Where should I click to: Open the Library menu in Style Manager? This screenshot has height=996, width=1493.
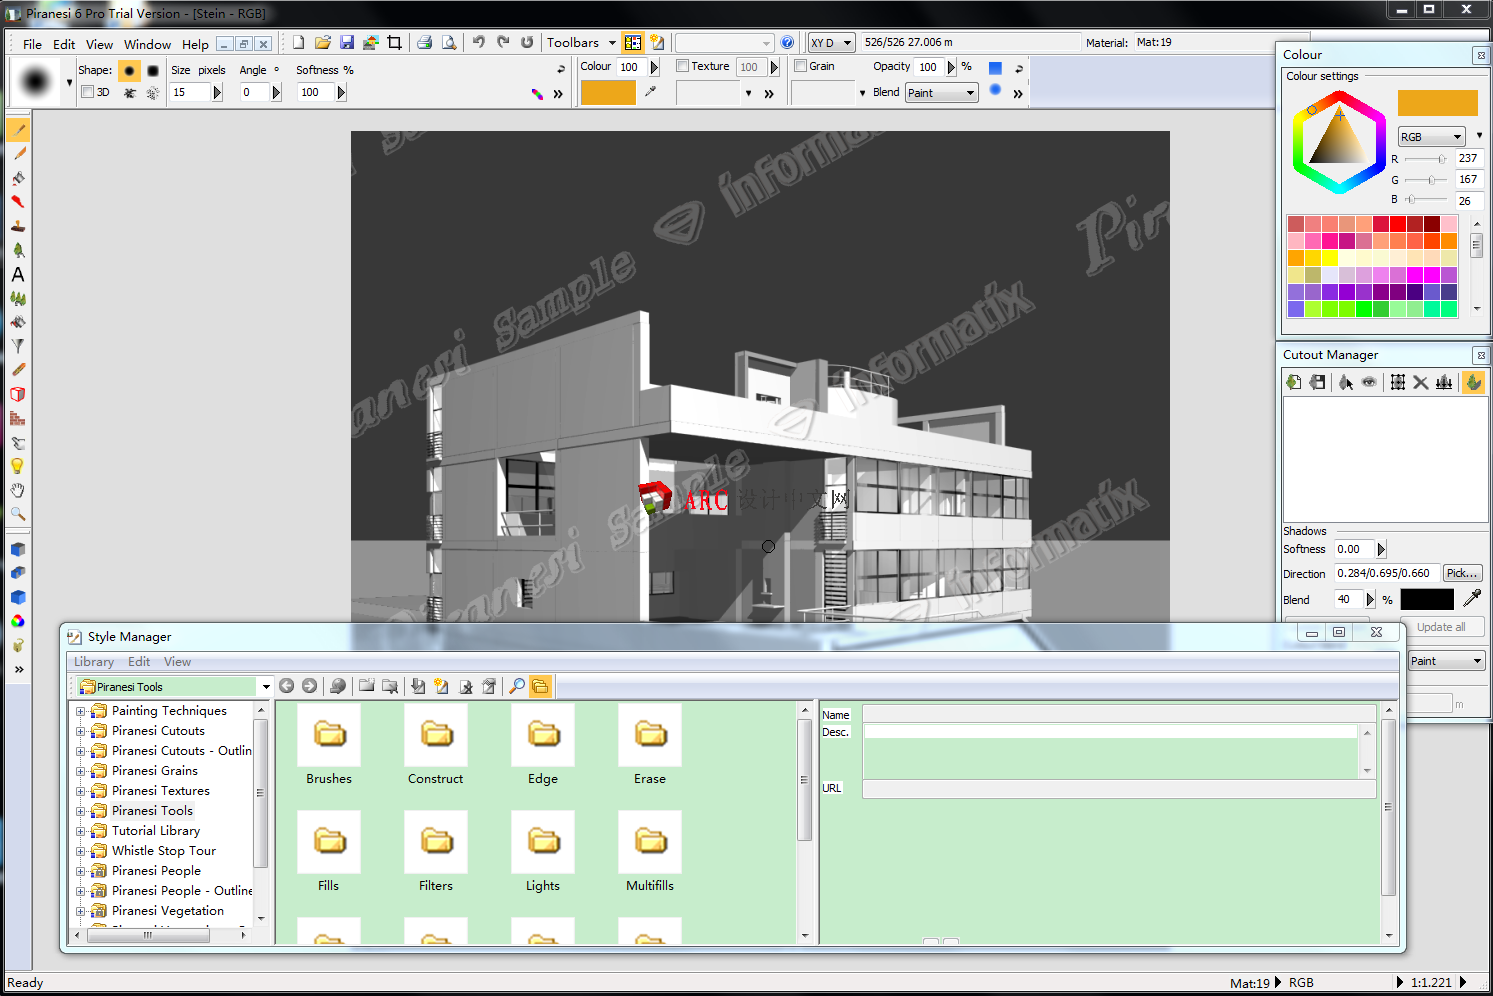point(94,662)
